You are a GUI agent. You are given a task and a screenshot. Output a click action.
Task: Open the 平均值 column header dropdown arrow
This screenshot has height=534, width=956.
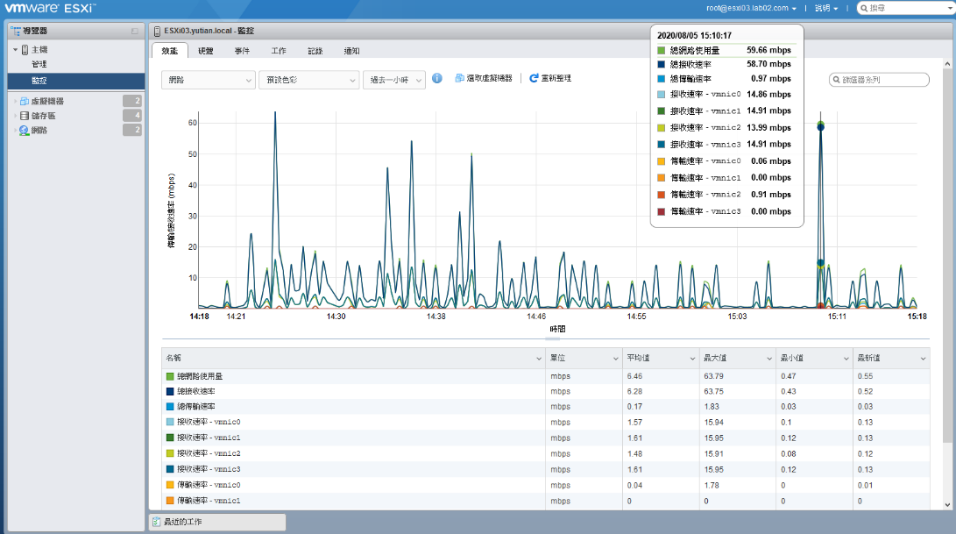coord(692,358)
